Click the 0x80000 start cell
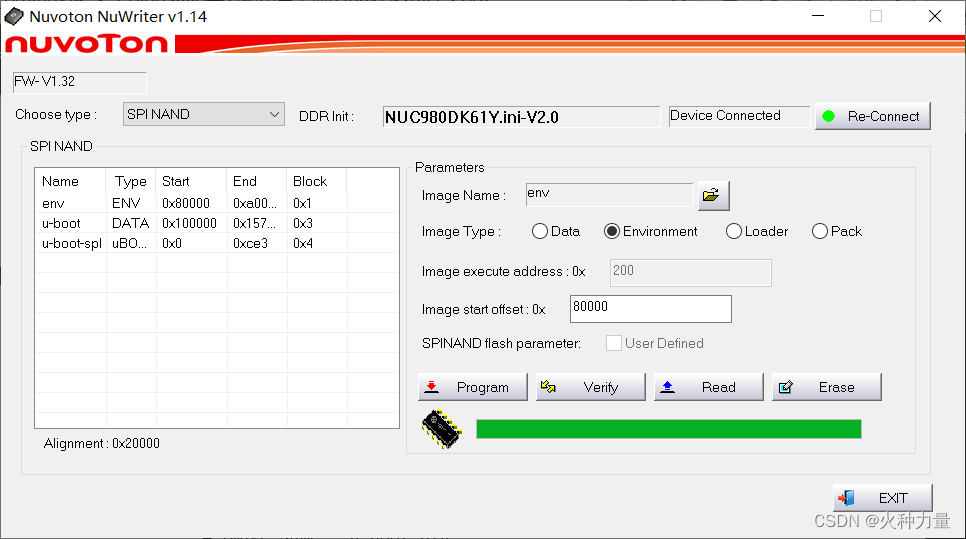 coord(186,203)
